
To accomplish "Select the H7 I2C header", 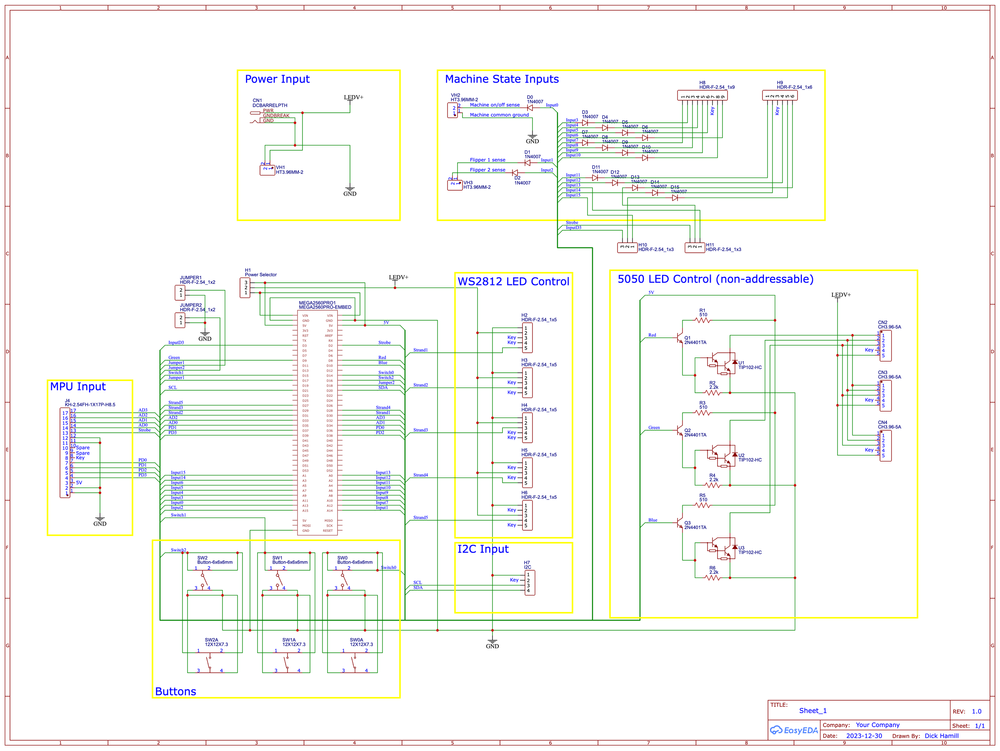I will tap(530, 583).
